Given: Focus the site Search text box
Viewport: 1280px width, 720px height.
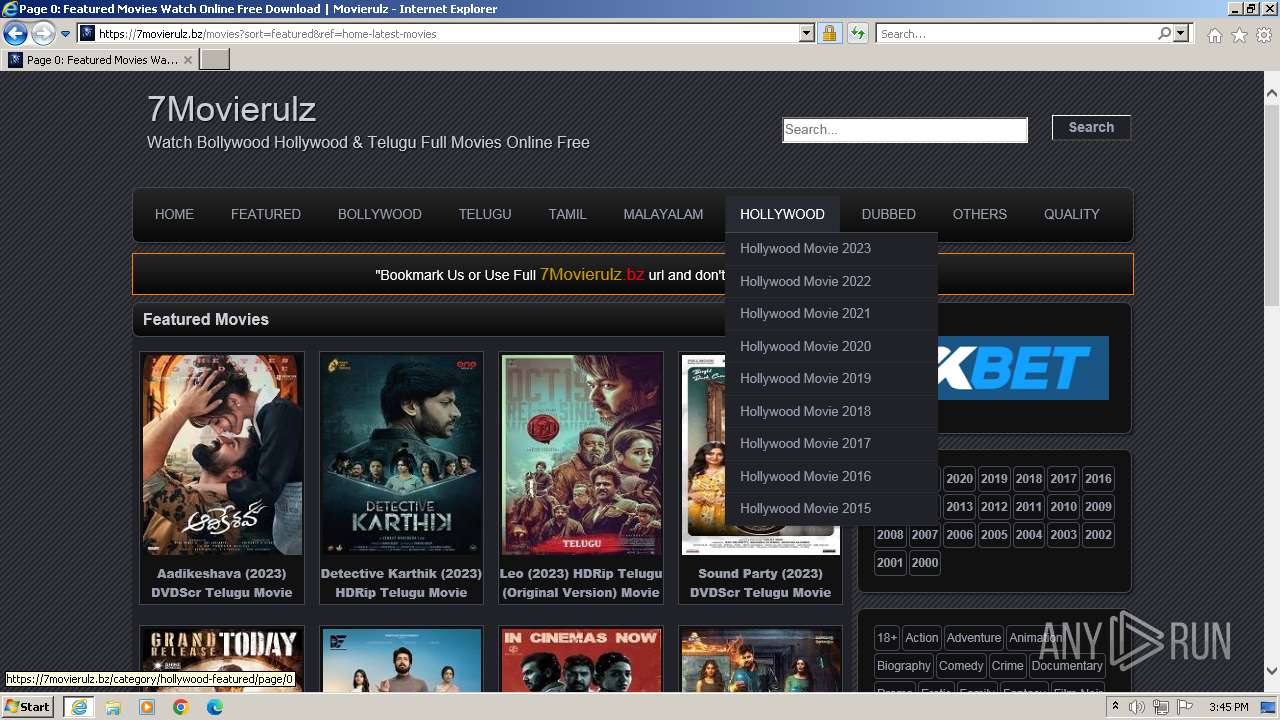Looking at the screenshot, I should point(905,129).
